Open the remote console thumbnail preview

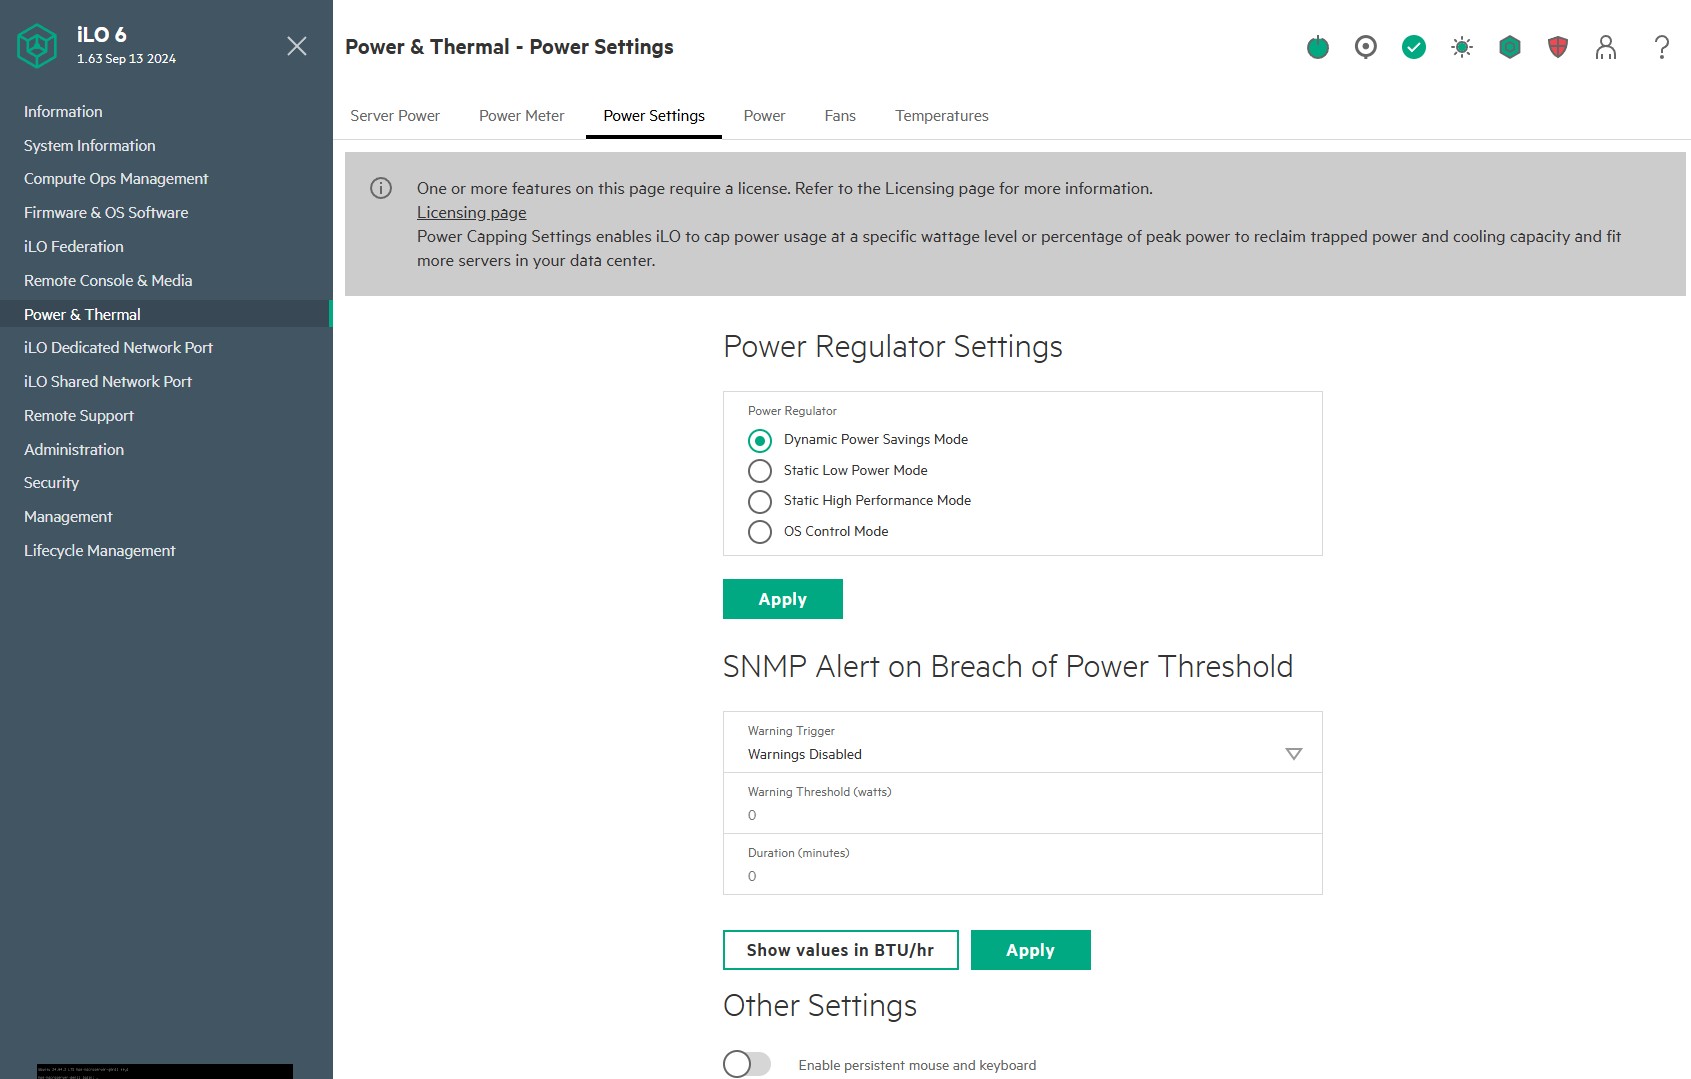[165, 1071]
